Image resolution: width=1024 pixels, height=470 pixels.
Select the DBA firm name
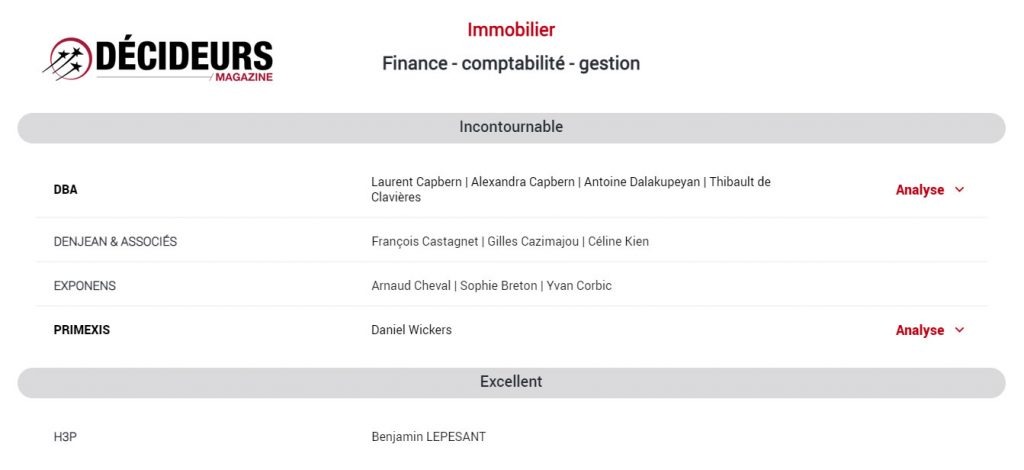[x=65, y=190]
